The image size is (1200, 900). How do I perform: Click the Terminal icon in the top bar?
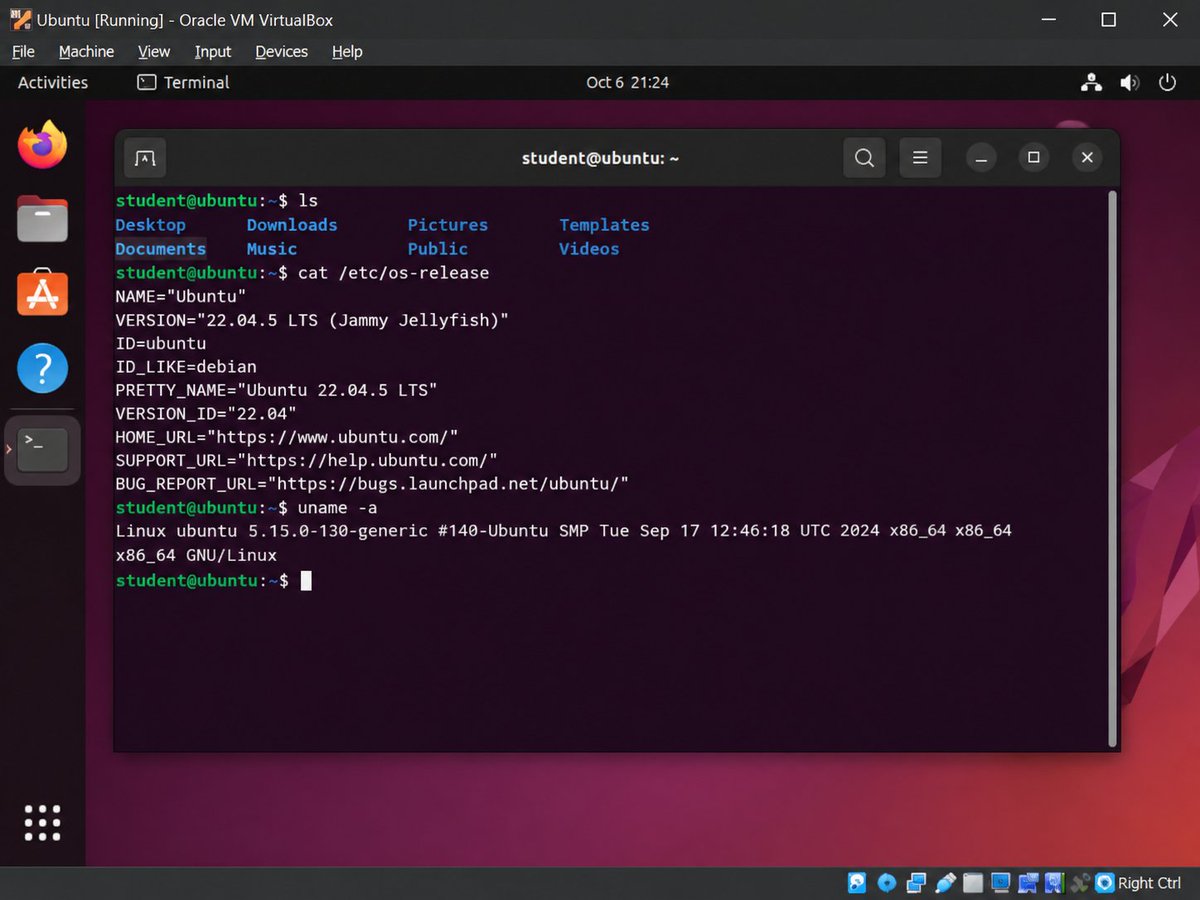(147, 83)
